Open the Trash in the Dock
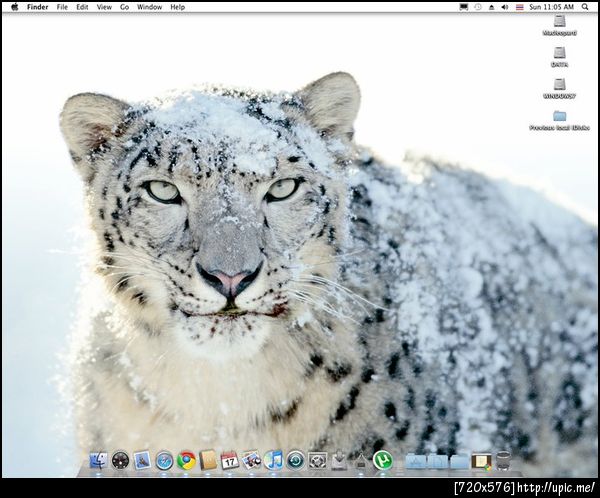This screenshot has width=600, height=498. tap(504, 460)
